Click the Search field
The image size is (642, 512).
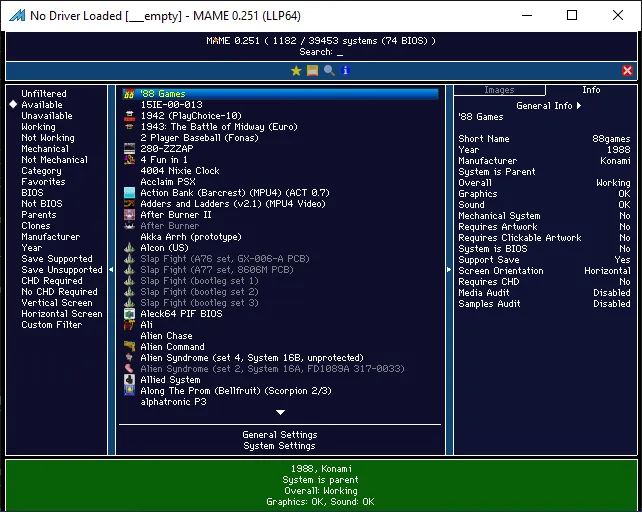321,52
